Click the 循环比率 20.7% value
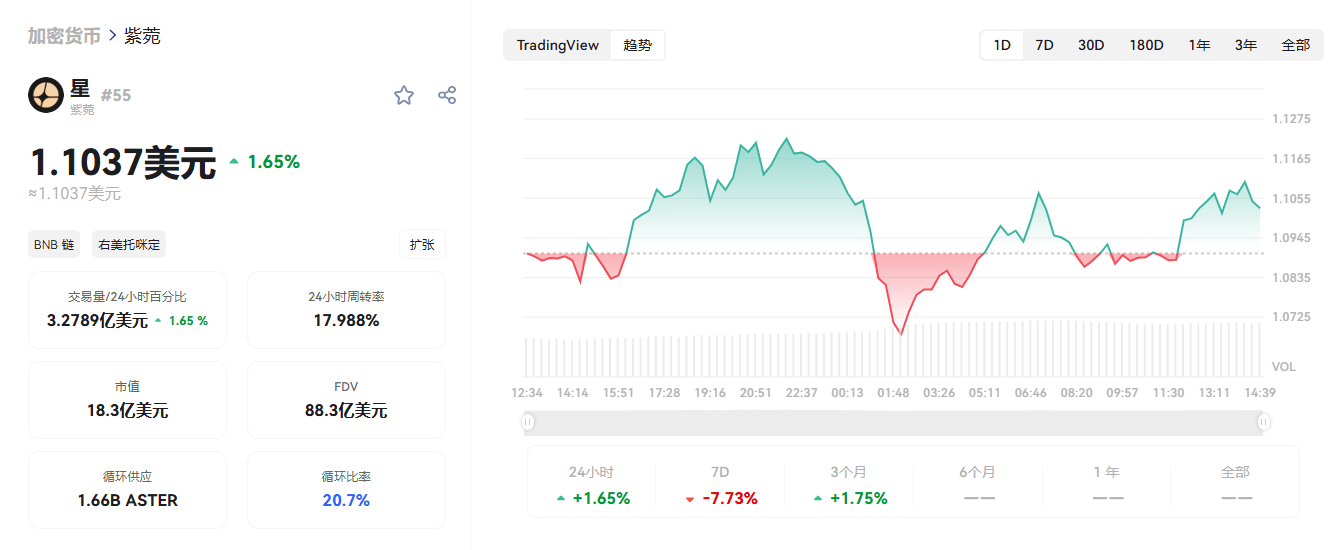 pos(346,500)
